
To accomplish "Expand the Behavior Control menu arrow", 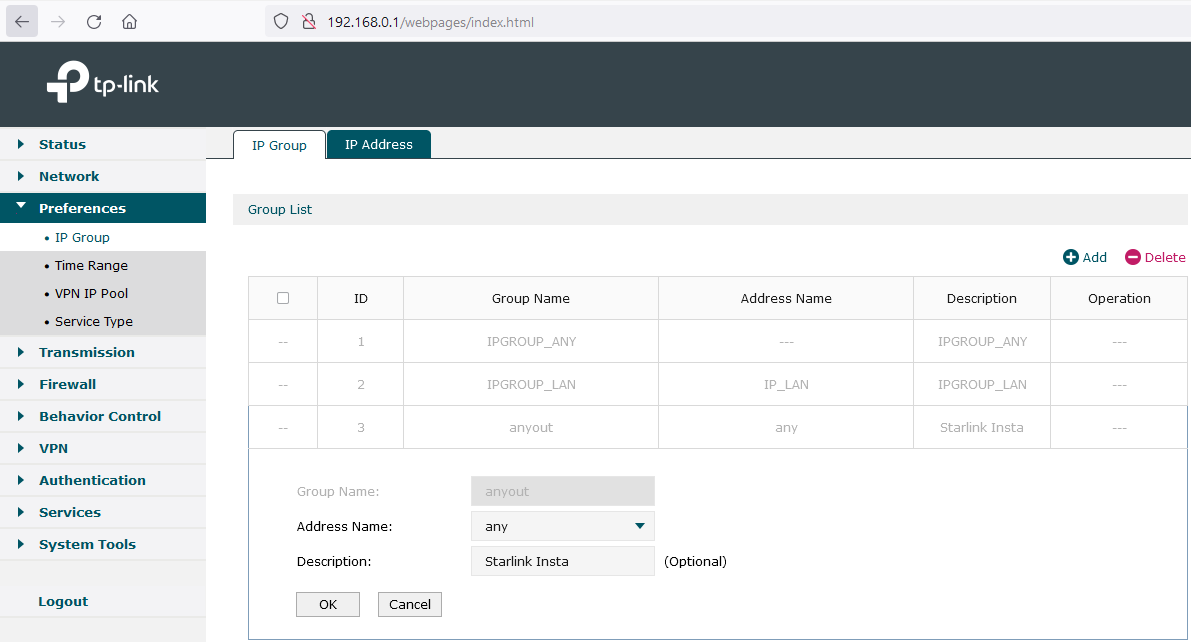I will pos(21,416).
